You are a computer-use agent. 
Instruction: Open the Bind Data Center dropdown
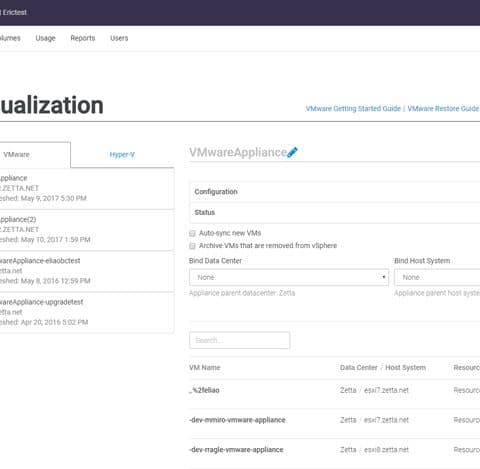click(289, 277)
